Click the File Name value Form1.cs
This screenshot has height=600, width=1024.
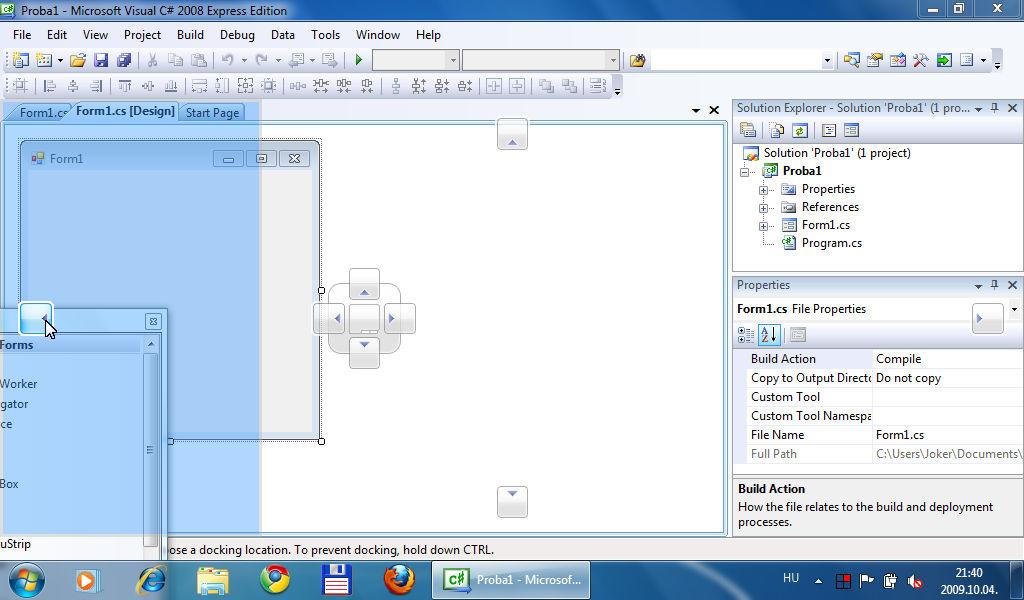[948, 435]
